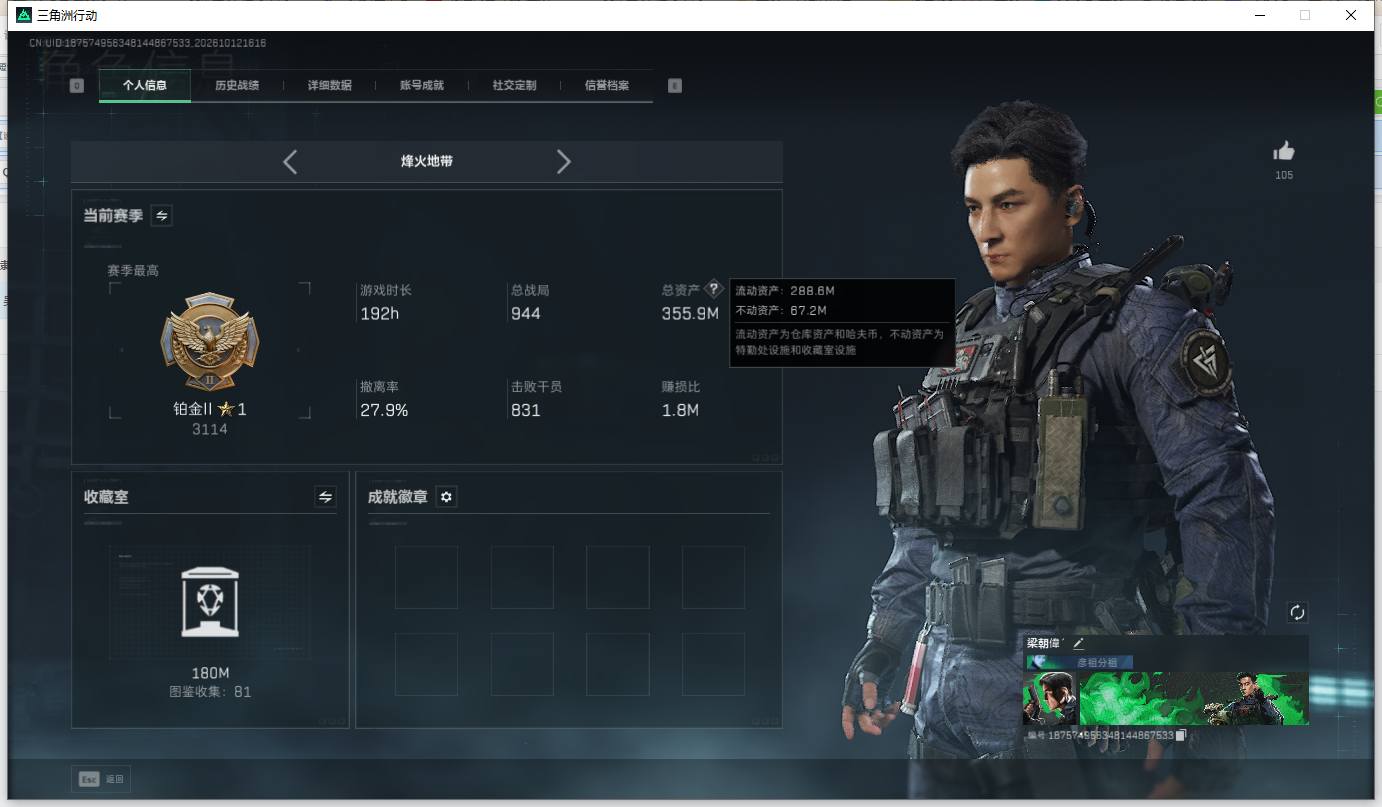Copy the player ID number icon
The height and width of the screenshot is (807, 1382).
click(1181, 735)
